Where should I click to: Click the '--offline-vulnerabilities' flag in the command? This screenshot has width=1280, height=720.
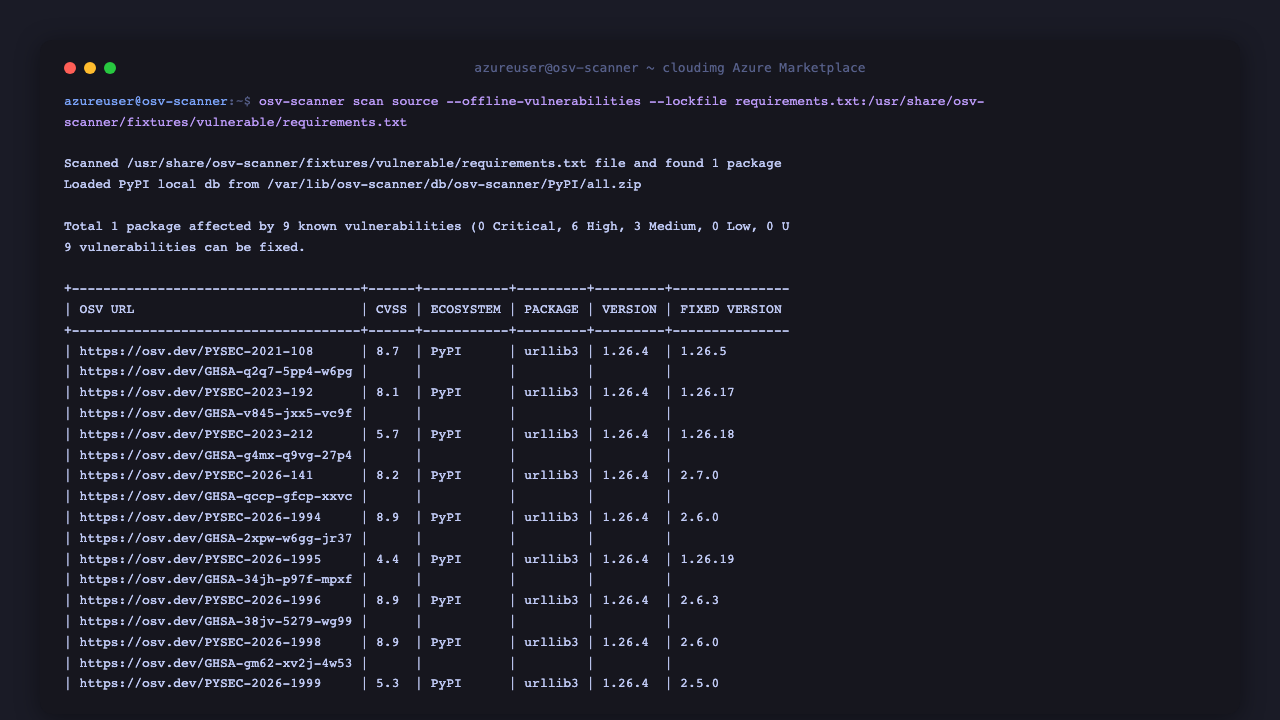click(x=544, y=101)
